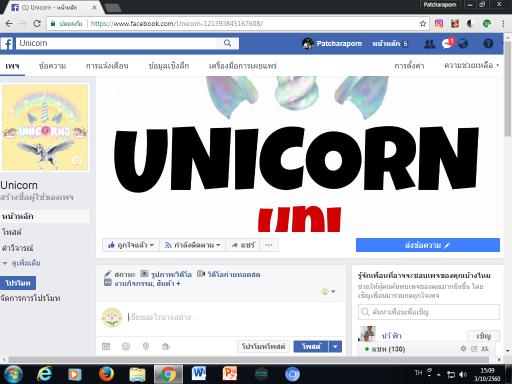Add a check-in location pin icon
Viewport: 512px width, 384px height.
point(146,347)
